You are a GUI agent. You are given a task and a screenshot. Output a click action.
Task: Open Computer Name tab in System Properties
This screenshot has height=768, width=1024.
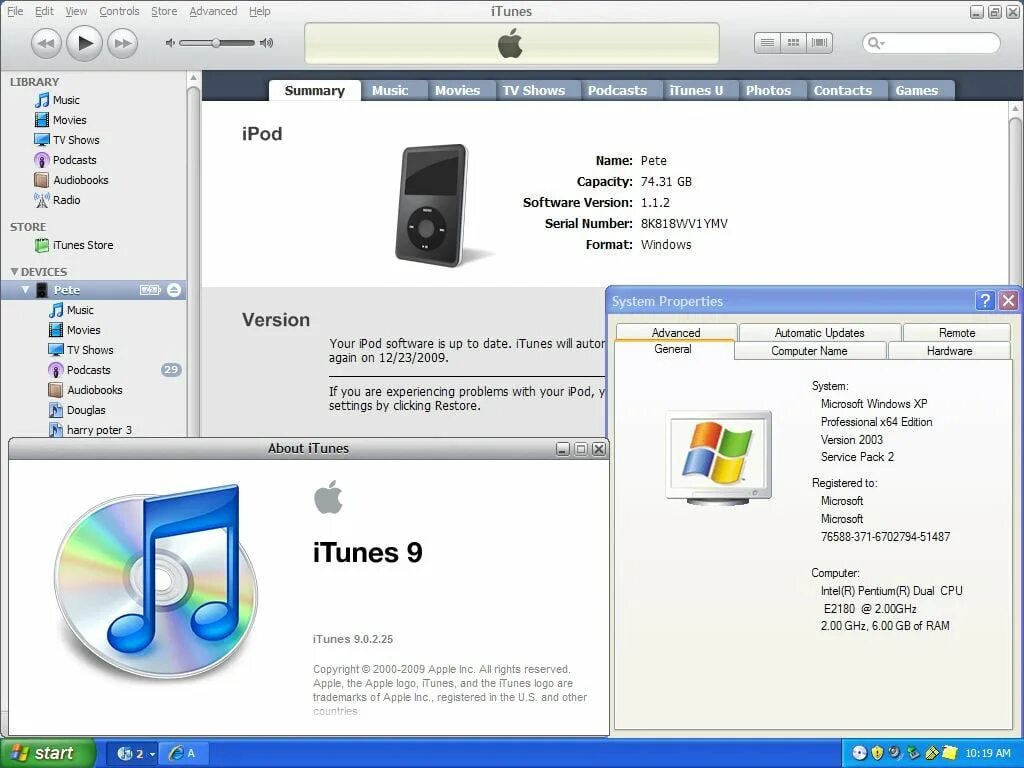(x=809, y=351)
